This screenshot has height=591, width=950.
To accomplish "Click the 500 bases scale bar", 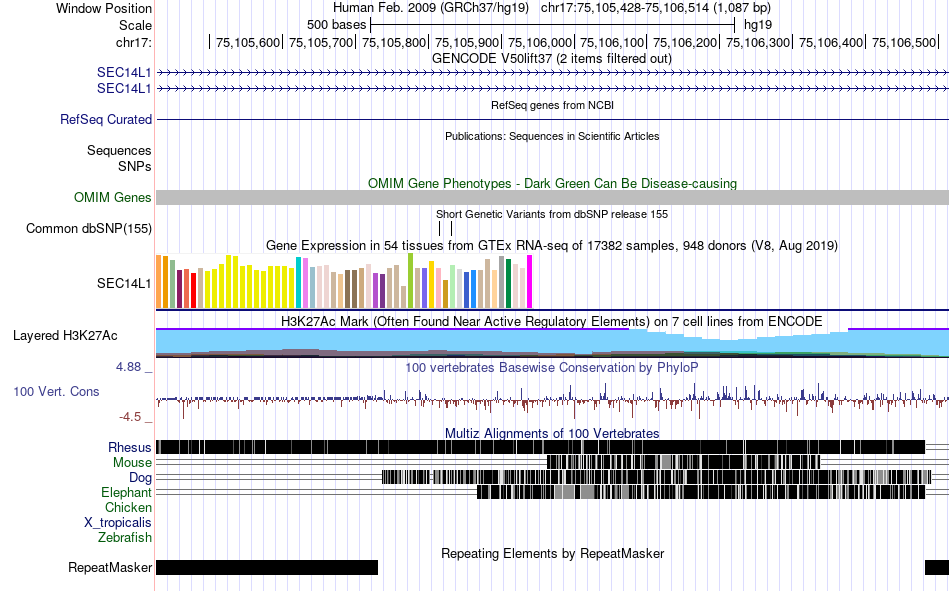I will pyautogui.click(x=553, y=25).
